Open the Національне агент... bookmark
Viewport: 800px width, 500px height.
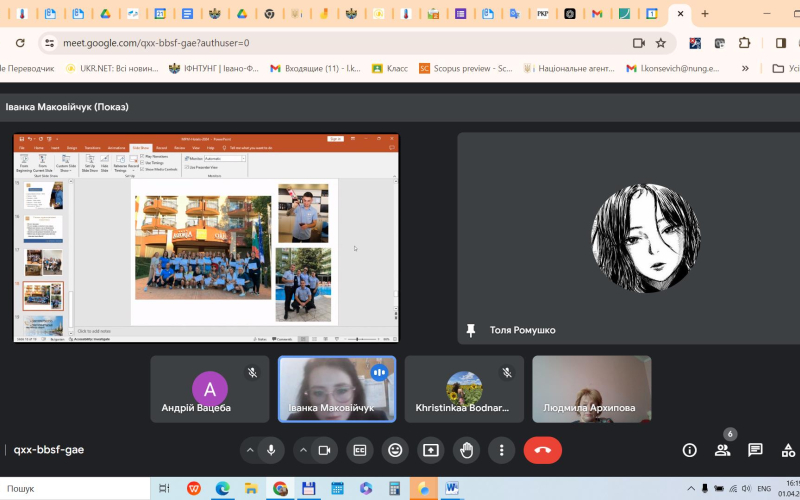click(568, 68)
